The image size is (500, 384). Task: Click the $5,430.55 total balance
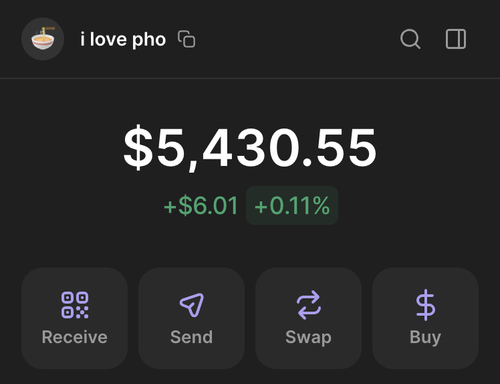250,148
